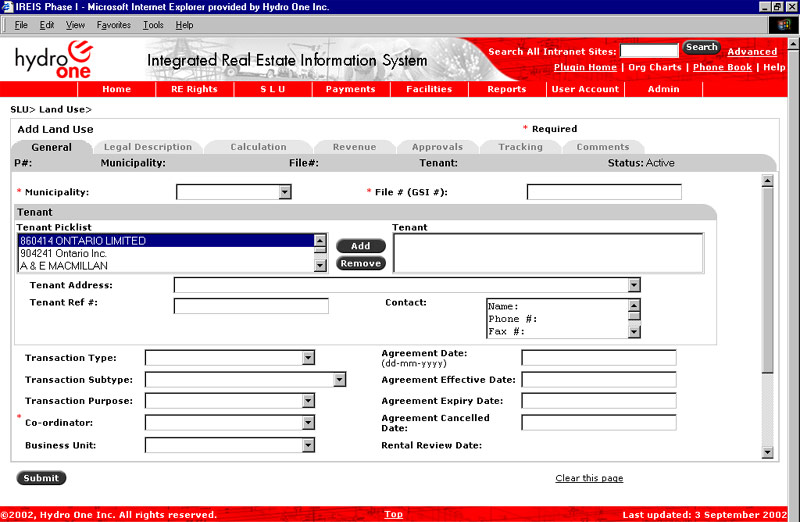Click Contact box scroll down arrow
The height and width of the screenshot is (522, 800).
[x=634, y=332]
